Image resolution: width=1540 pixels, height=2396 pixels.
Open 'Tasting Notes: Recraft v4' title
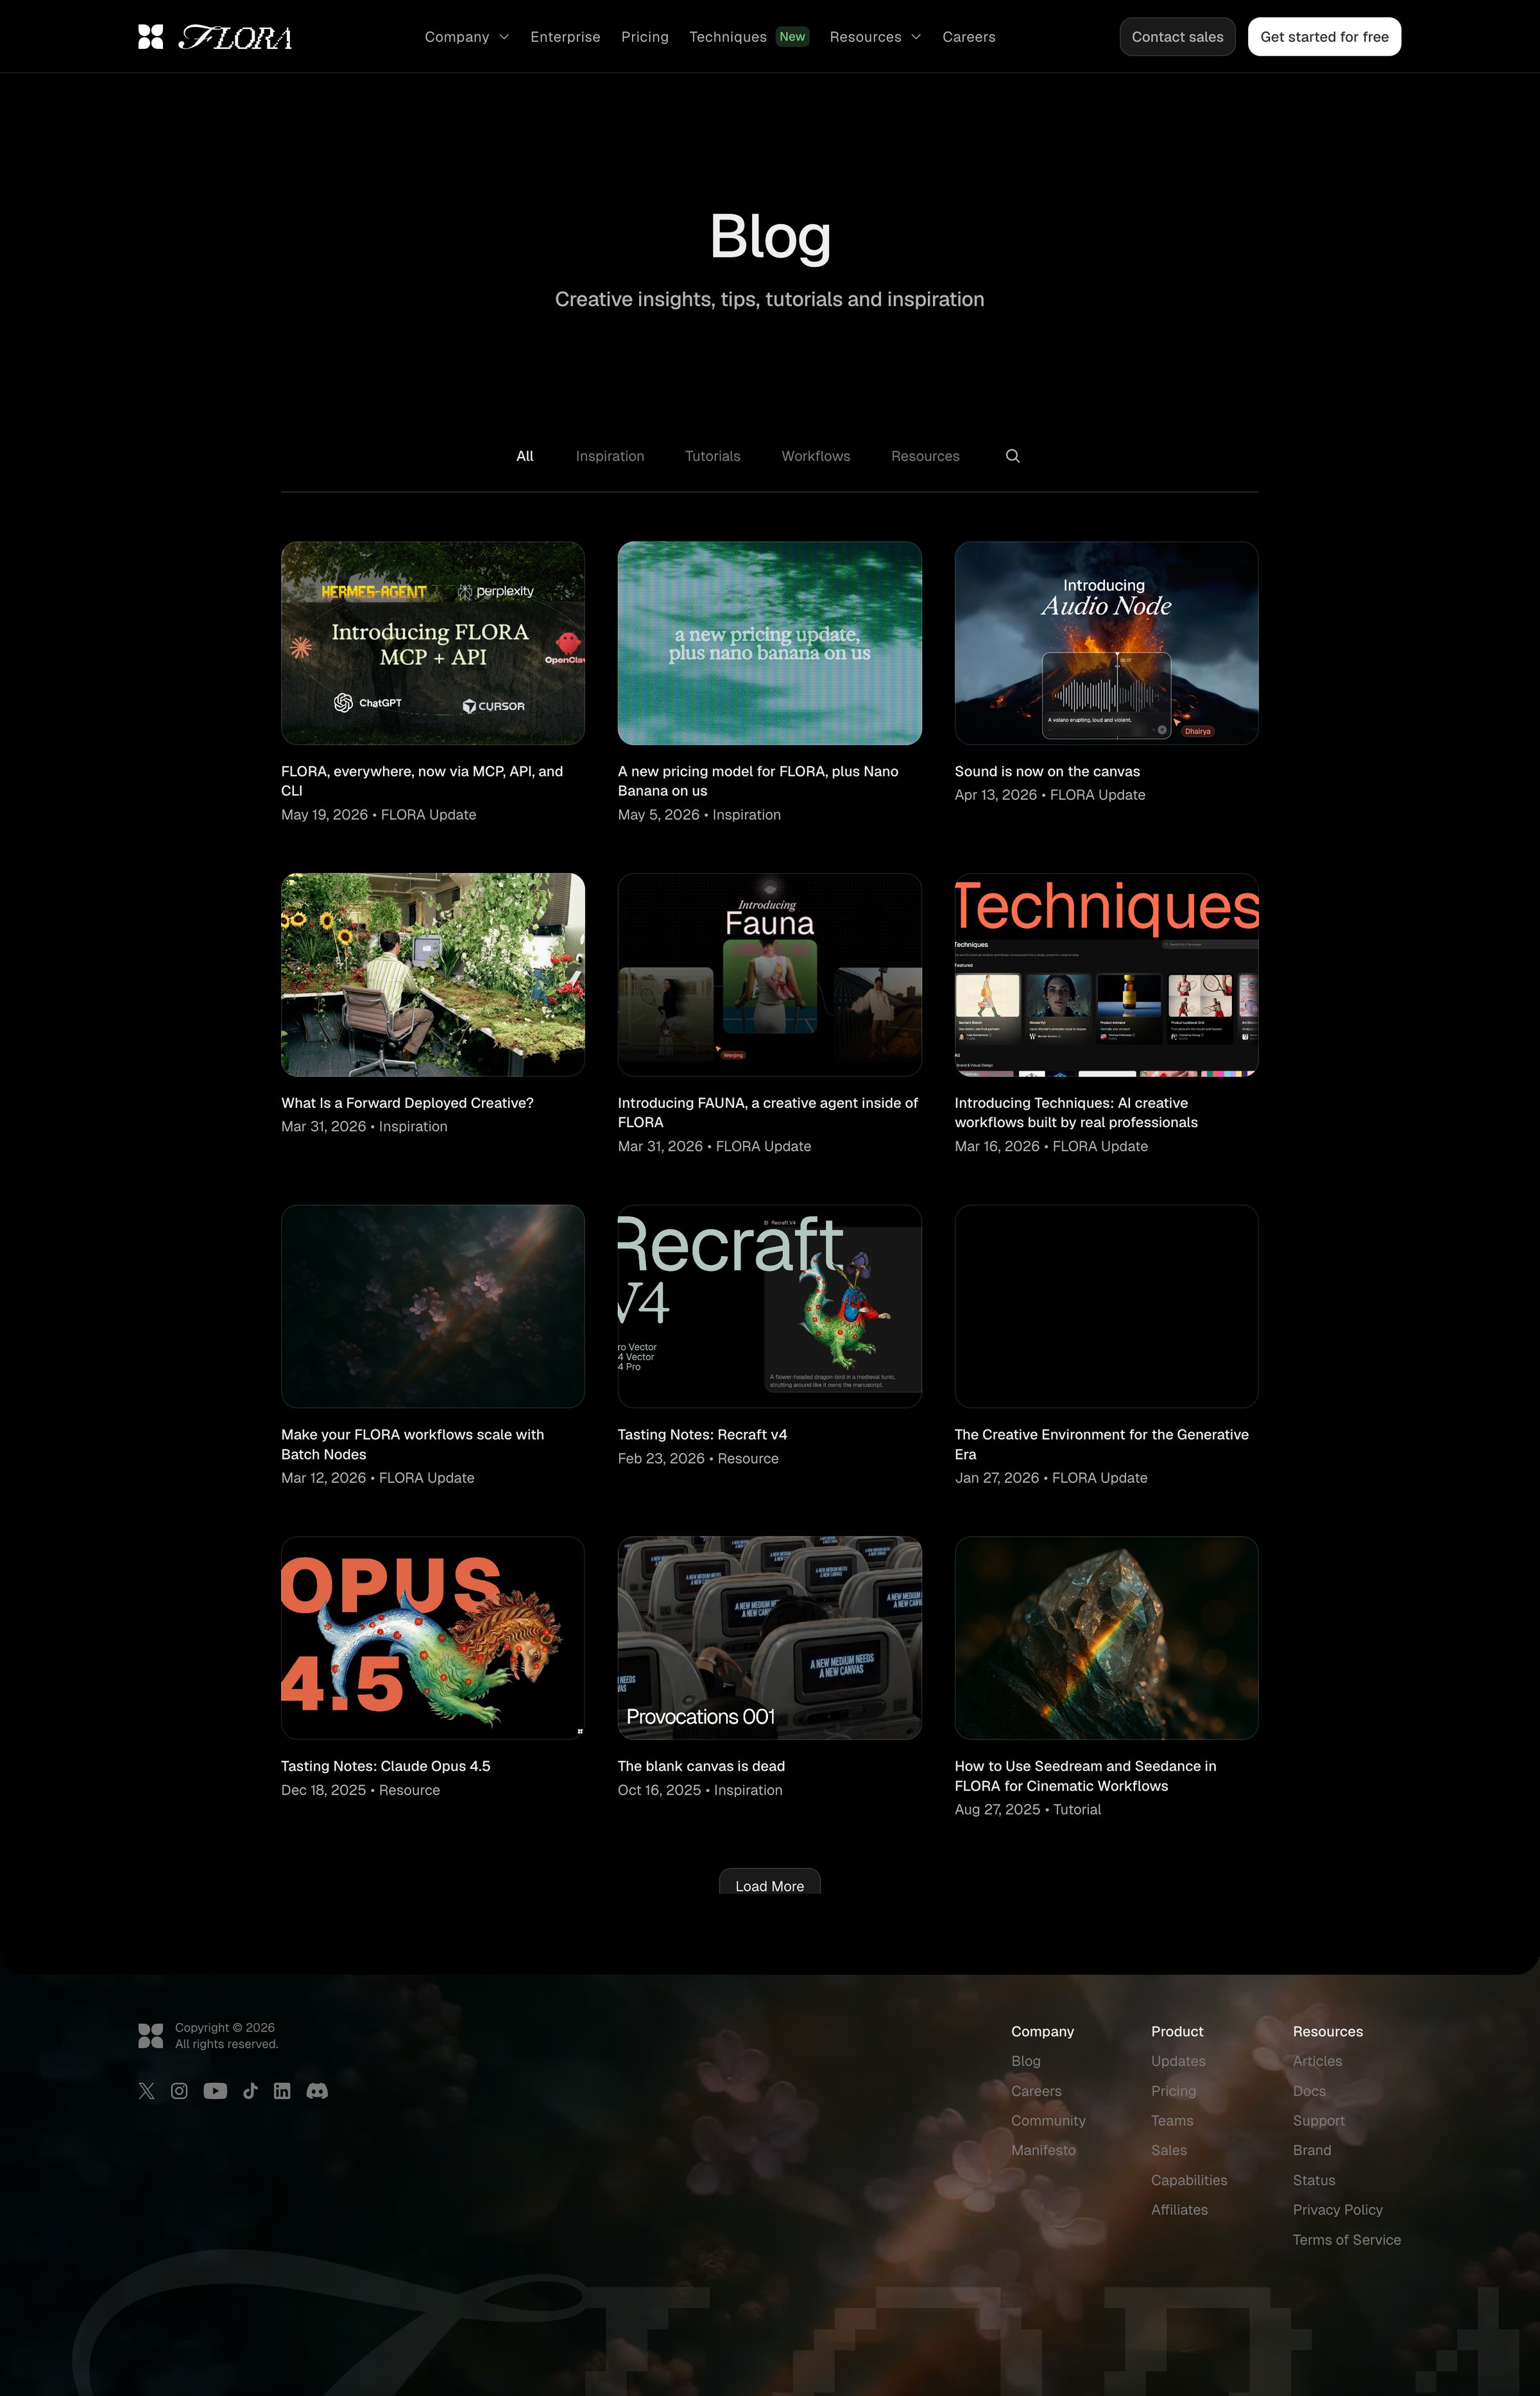702,1435
